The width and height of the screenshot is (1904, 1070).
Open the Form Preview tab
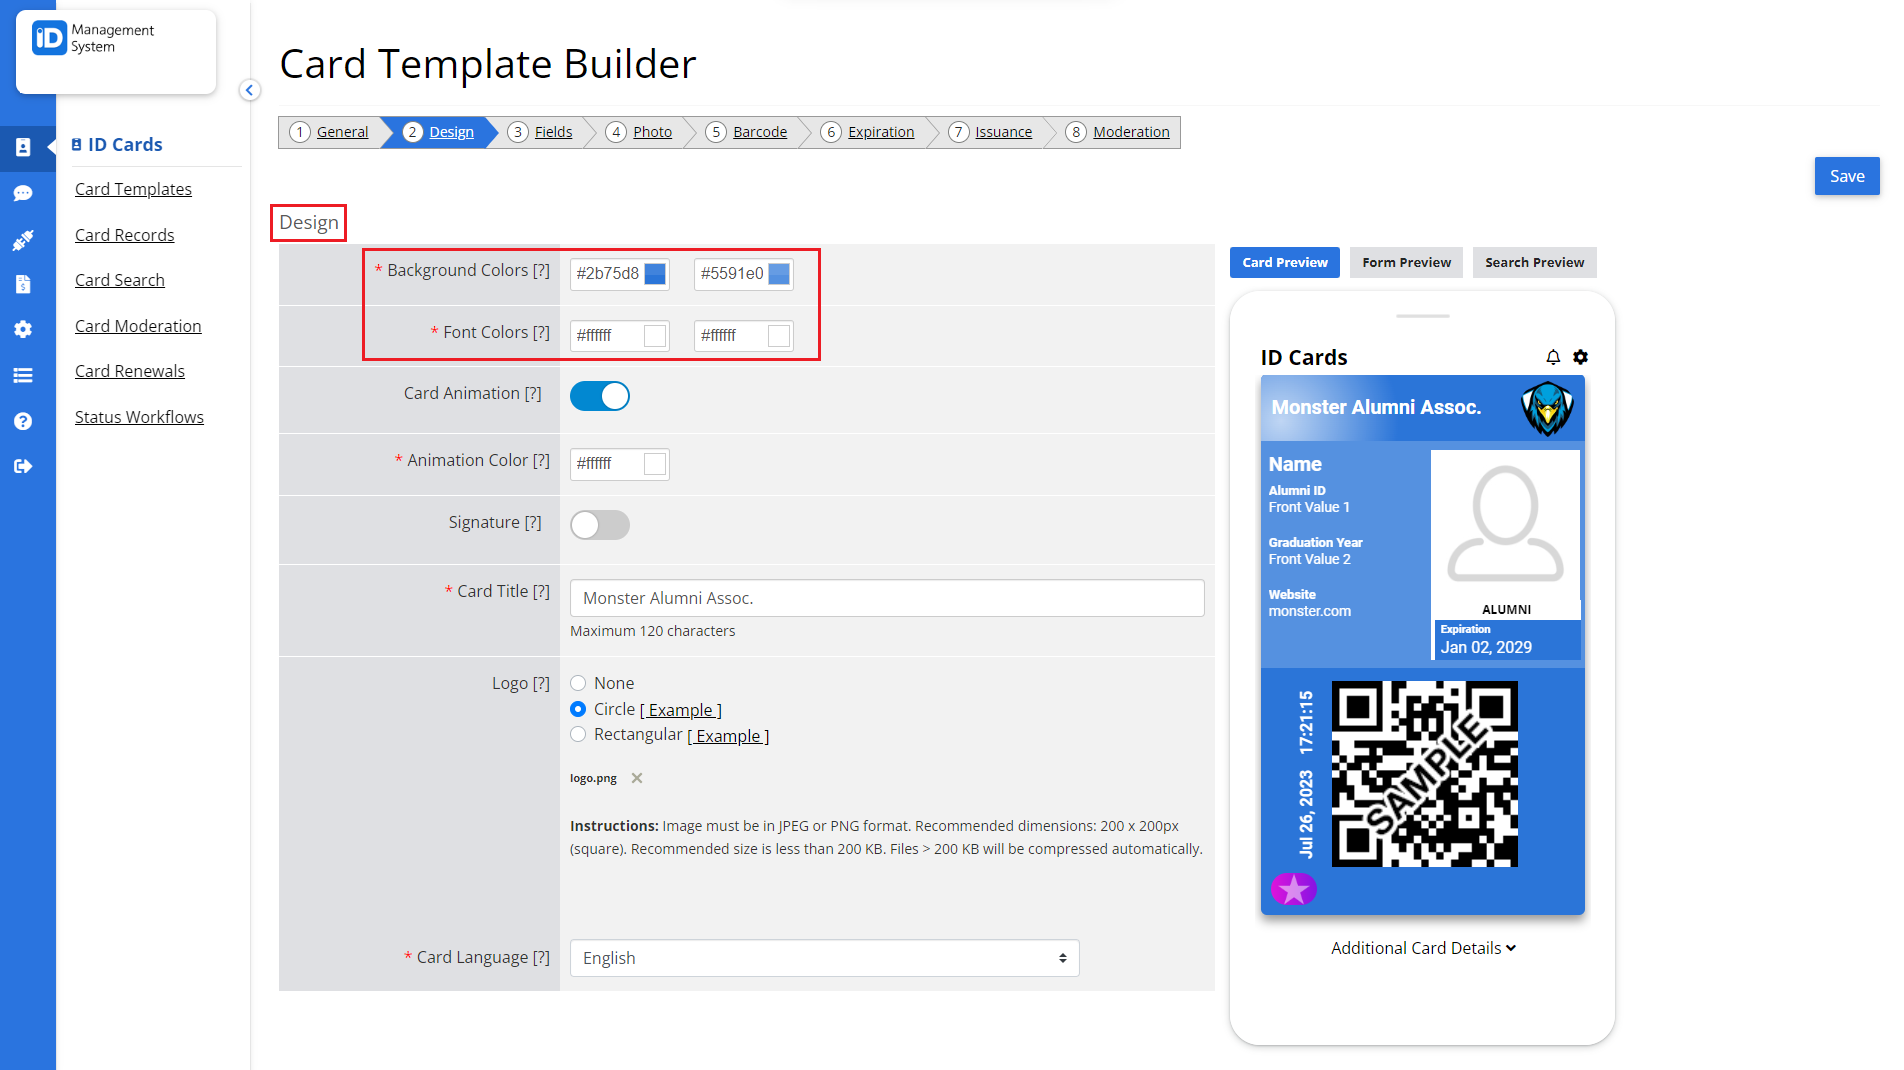tap(1406, 262)
